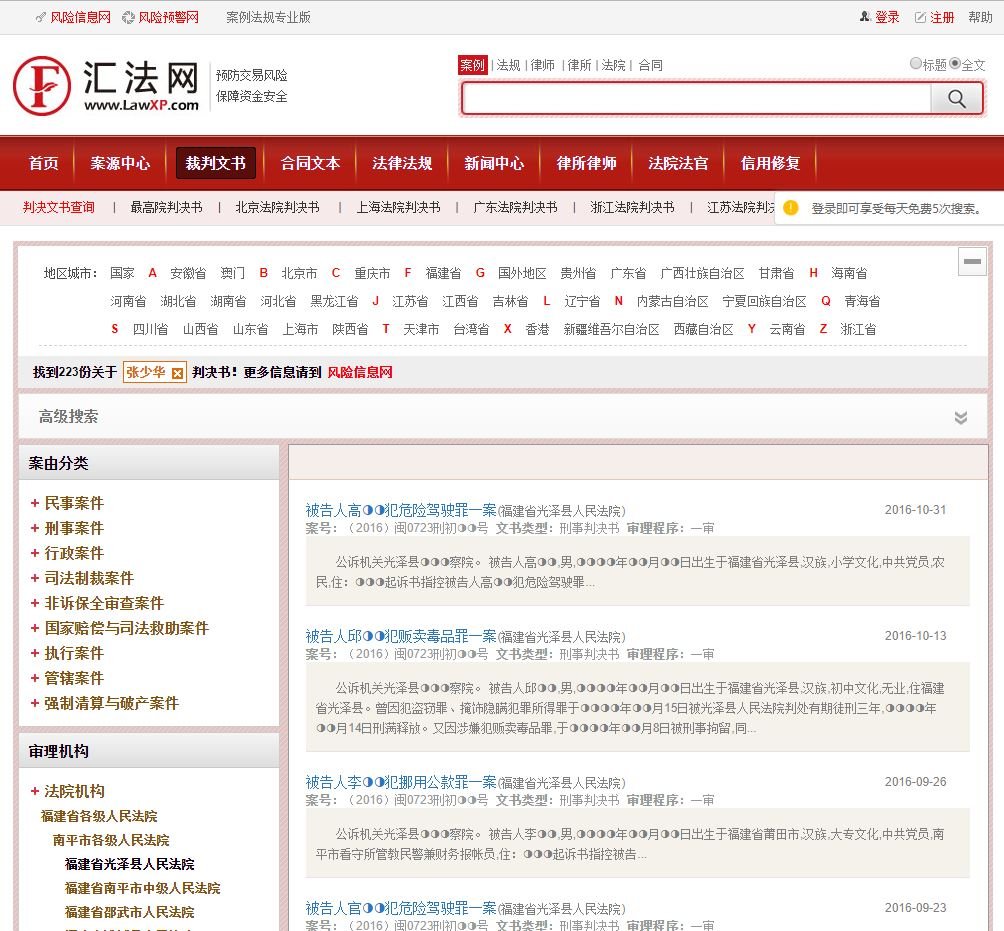Open case 被告人官犯危险驾驶罪一案
Screen dimensions: 1004x931
(401, 909)
